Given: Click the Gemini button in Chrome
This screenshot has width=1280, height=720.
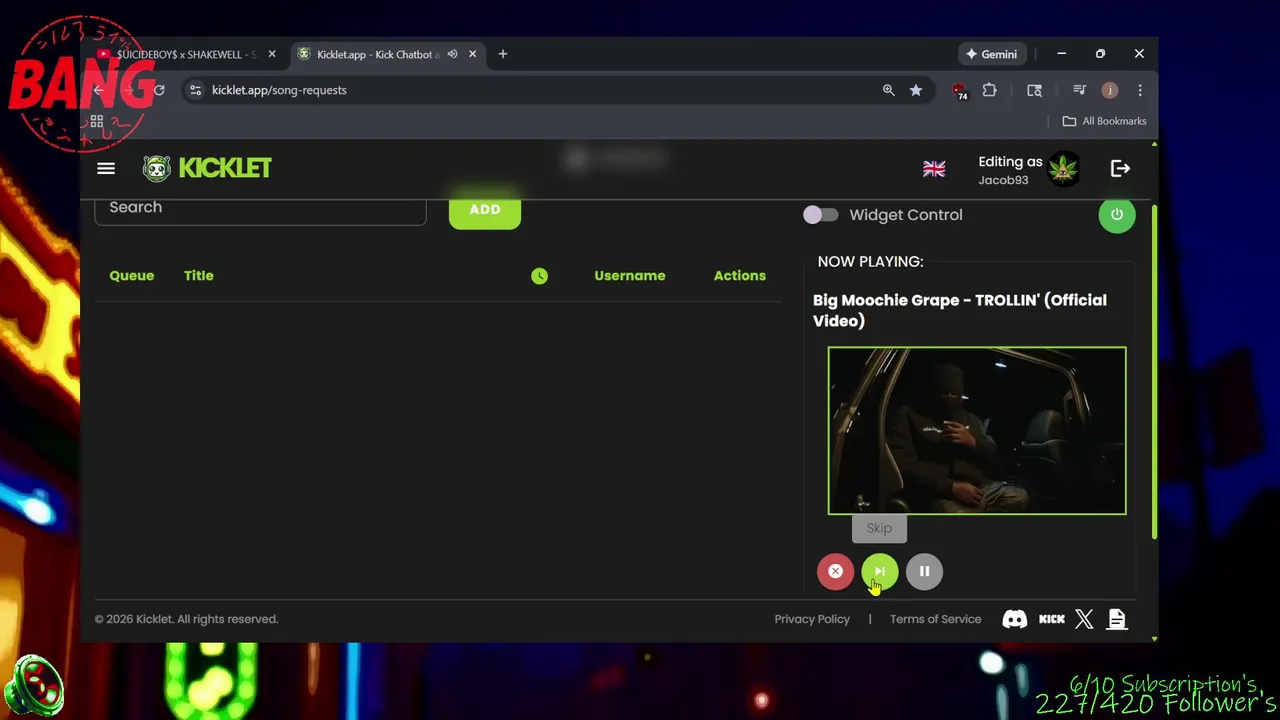Looking at the screenshot, I should [x=991, y=54].
